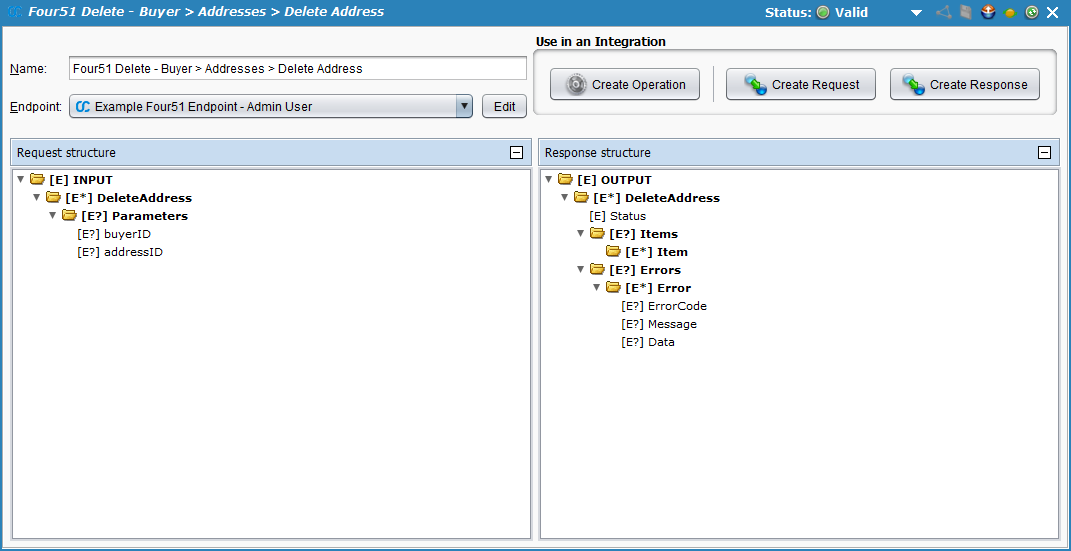Image resolution: width=1071 pixels, height=551 pixels.
Task: Collapse the INPUT node in request tree
Action: (21, 180)
